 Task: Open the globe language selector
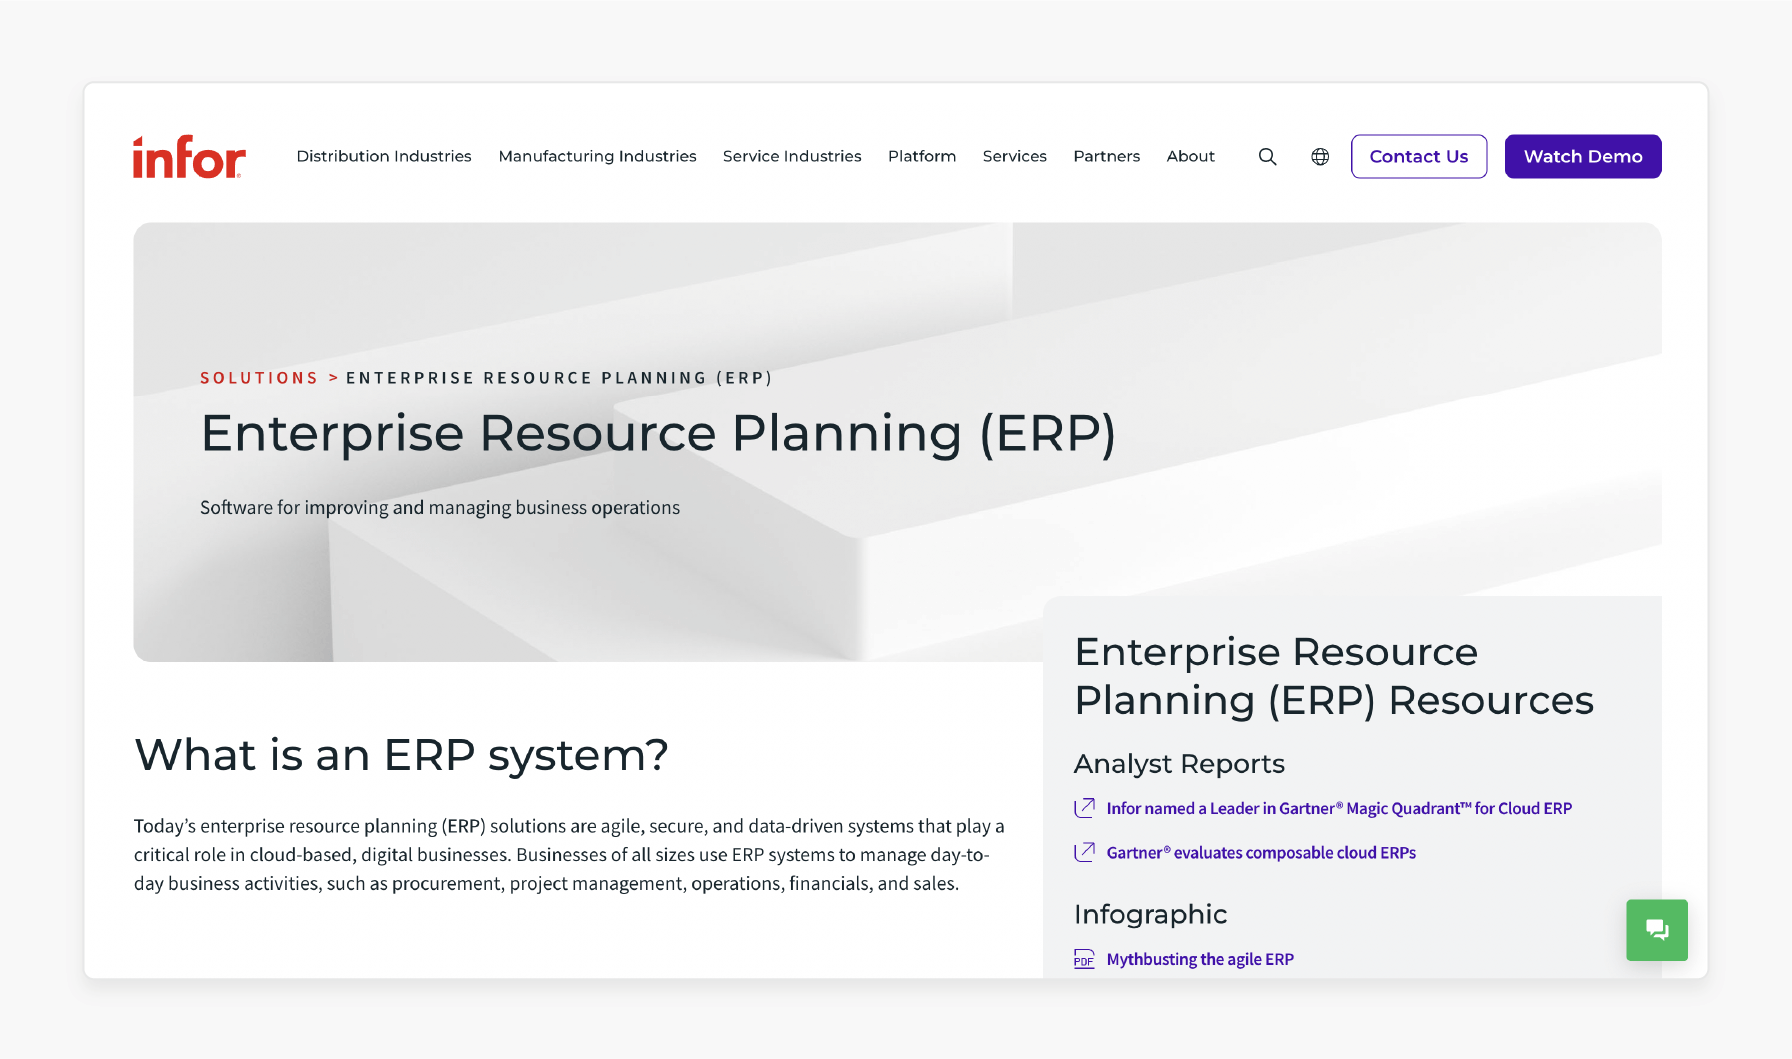tap(1320, 157)
